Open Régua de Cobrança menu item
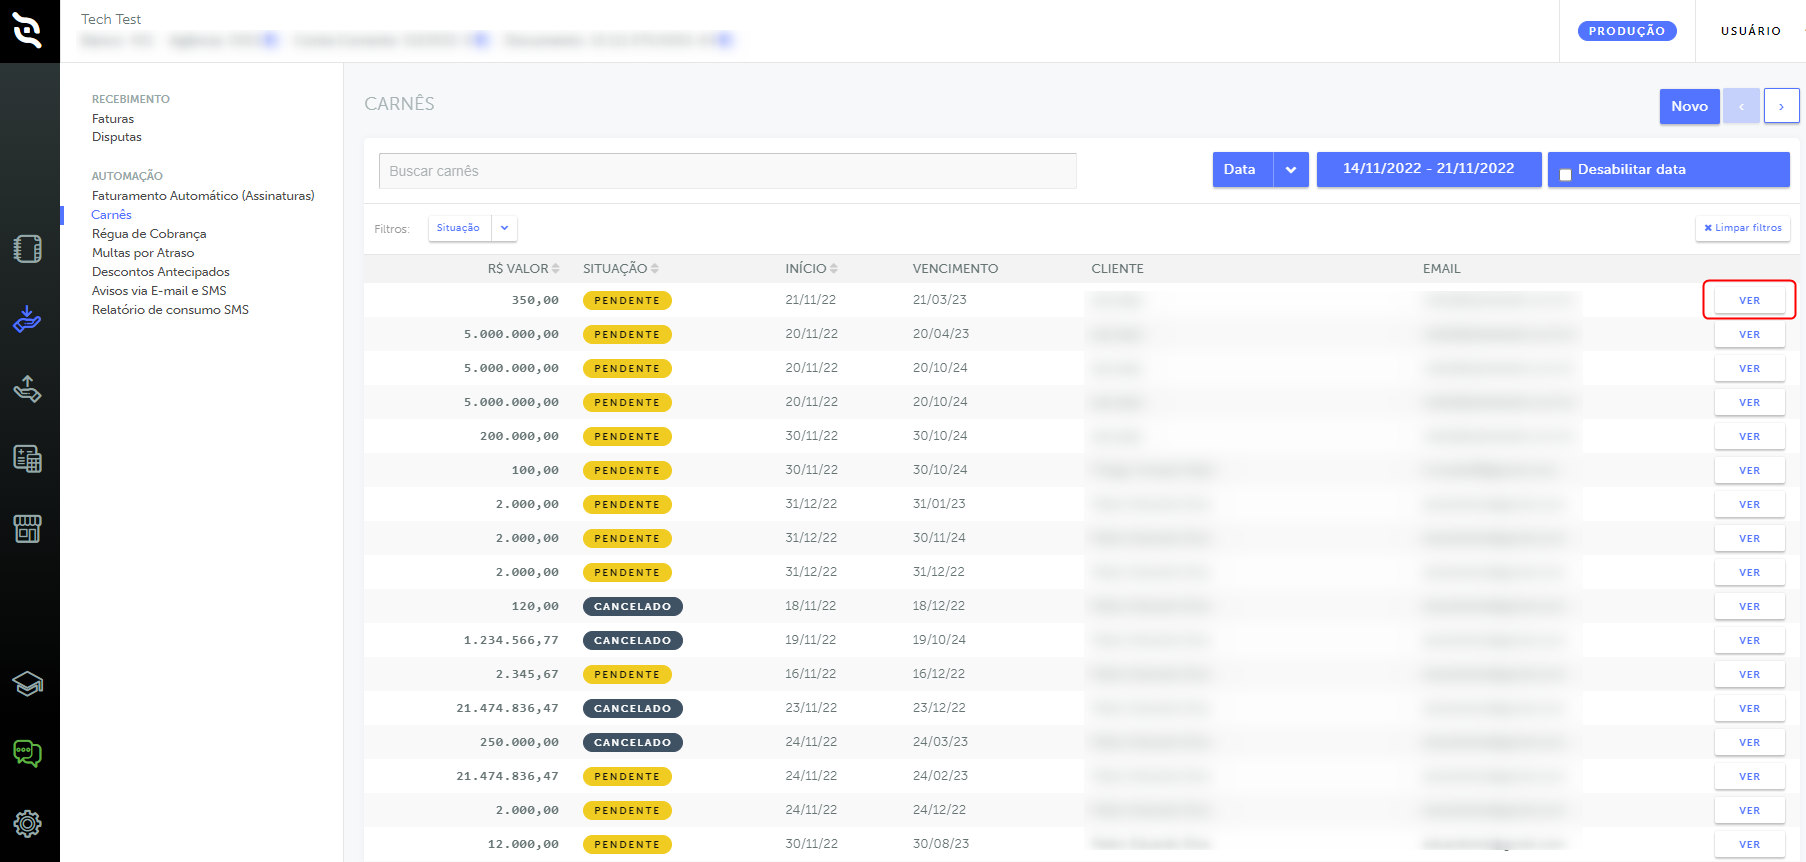This screenshot has height=862, width=1806. coord(149,234)
